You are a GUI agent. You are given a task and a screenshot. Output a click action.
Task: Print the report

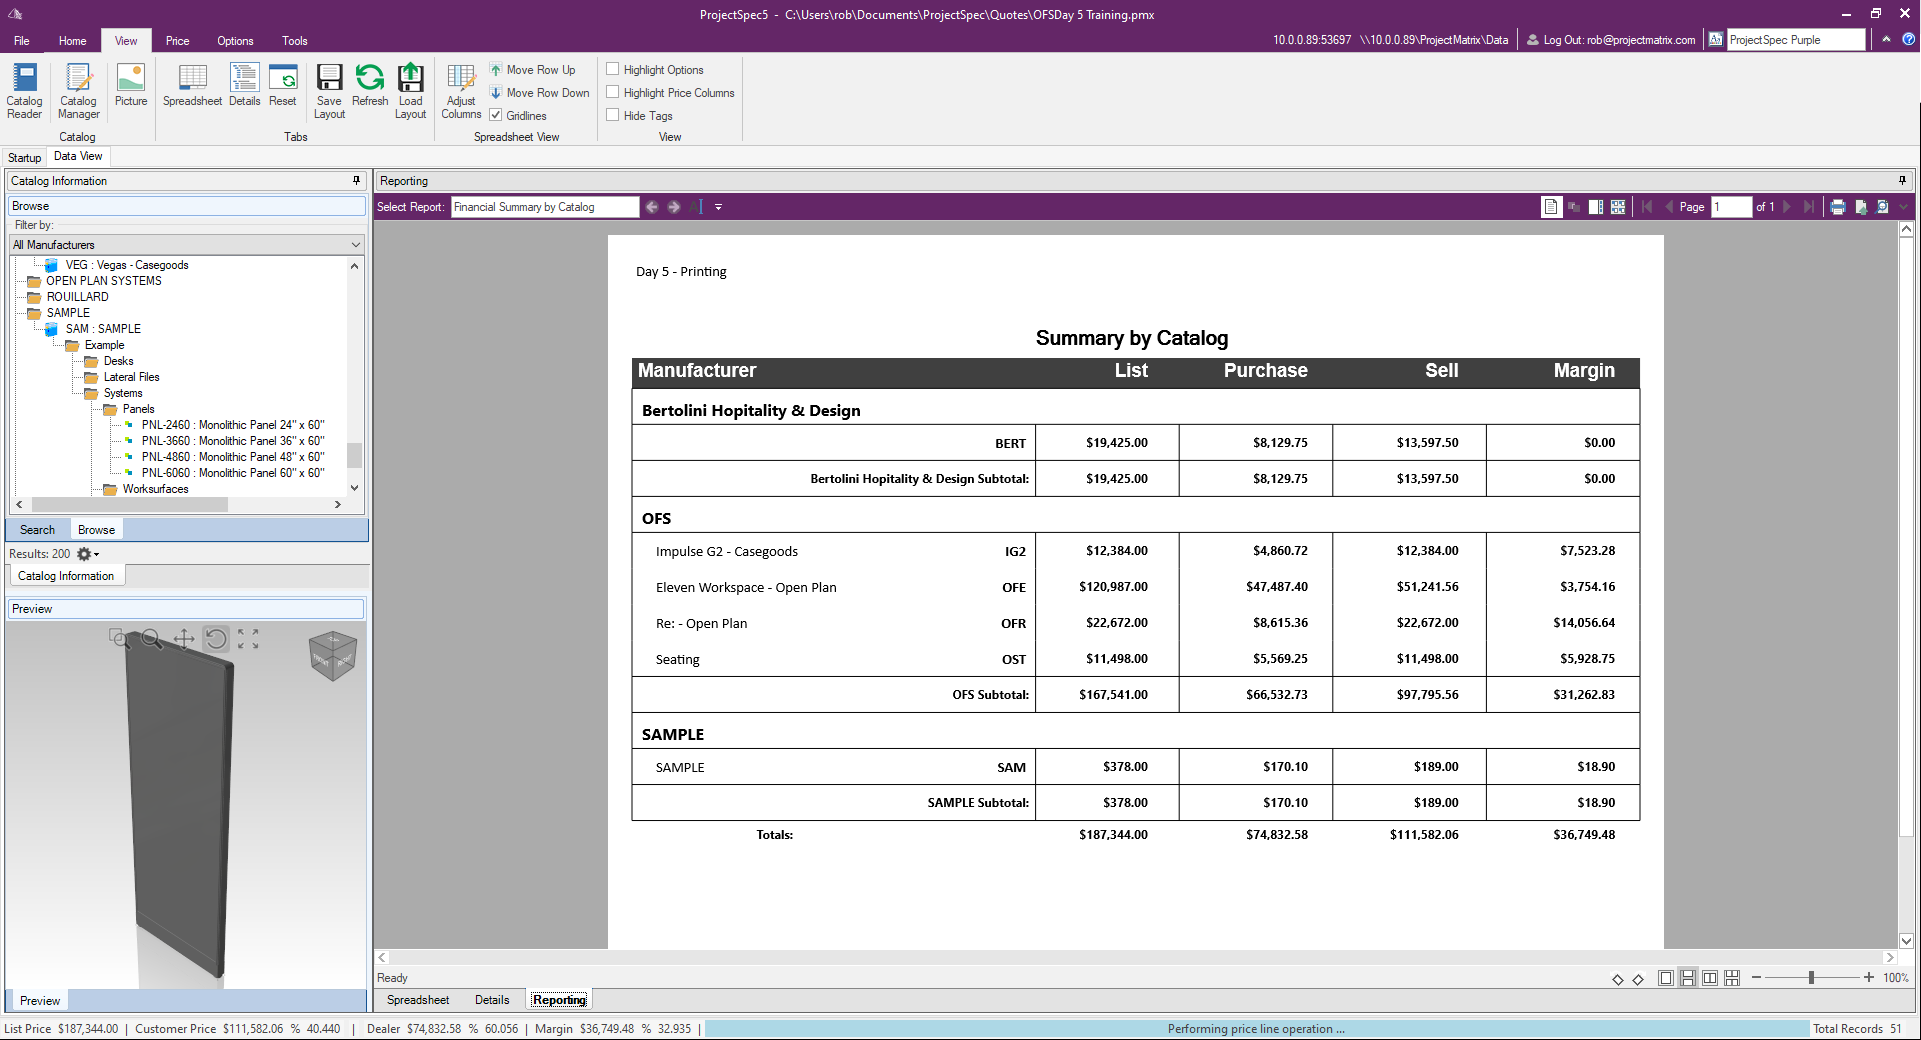click(x=1838, y=207)
